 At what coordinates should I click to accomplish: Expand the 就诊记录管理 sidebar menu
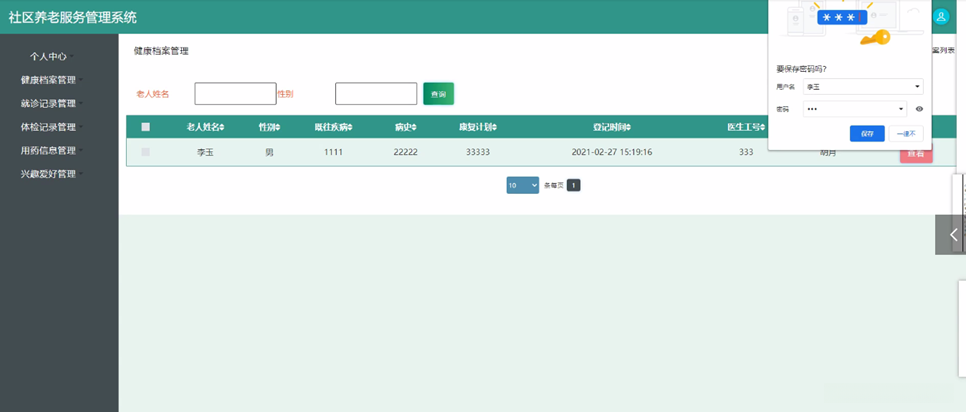(52, 103)
